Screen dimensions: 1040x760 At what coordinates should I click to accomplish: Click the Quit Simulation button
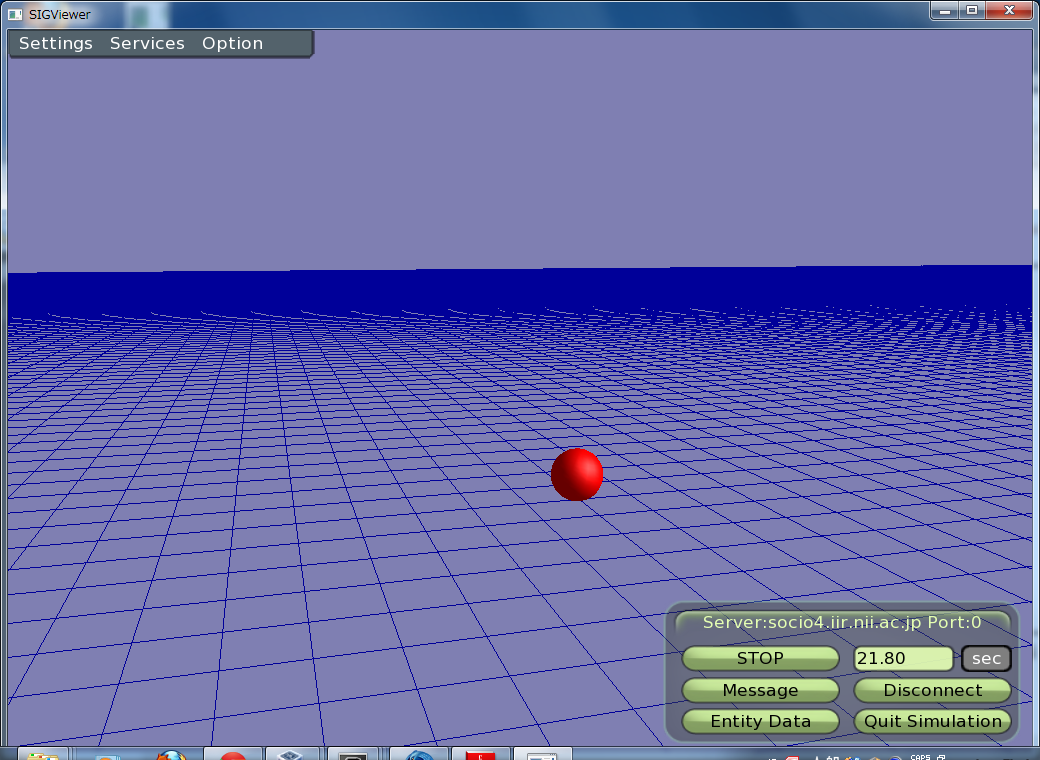932,721
